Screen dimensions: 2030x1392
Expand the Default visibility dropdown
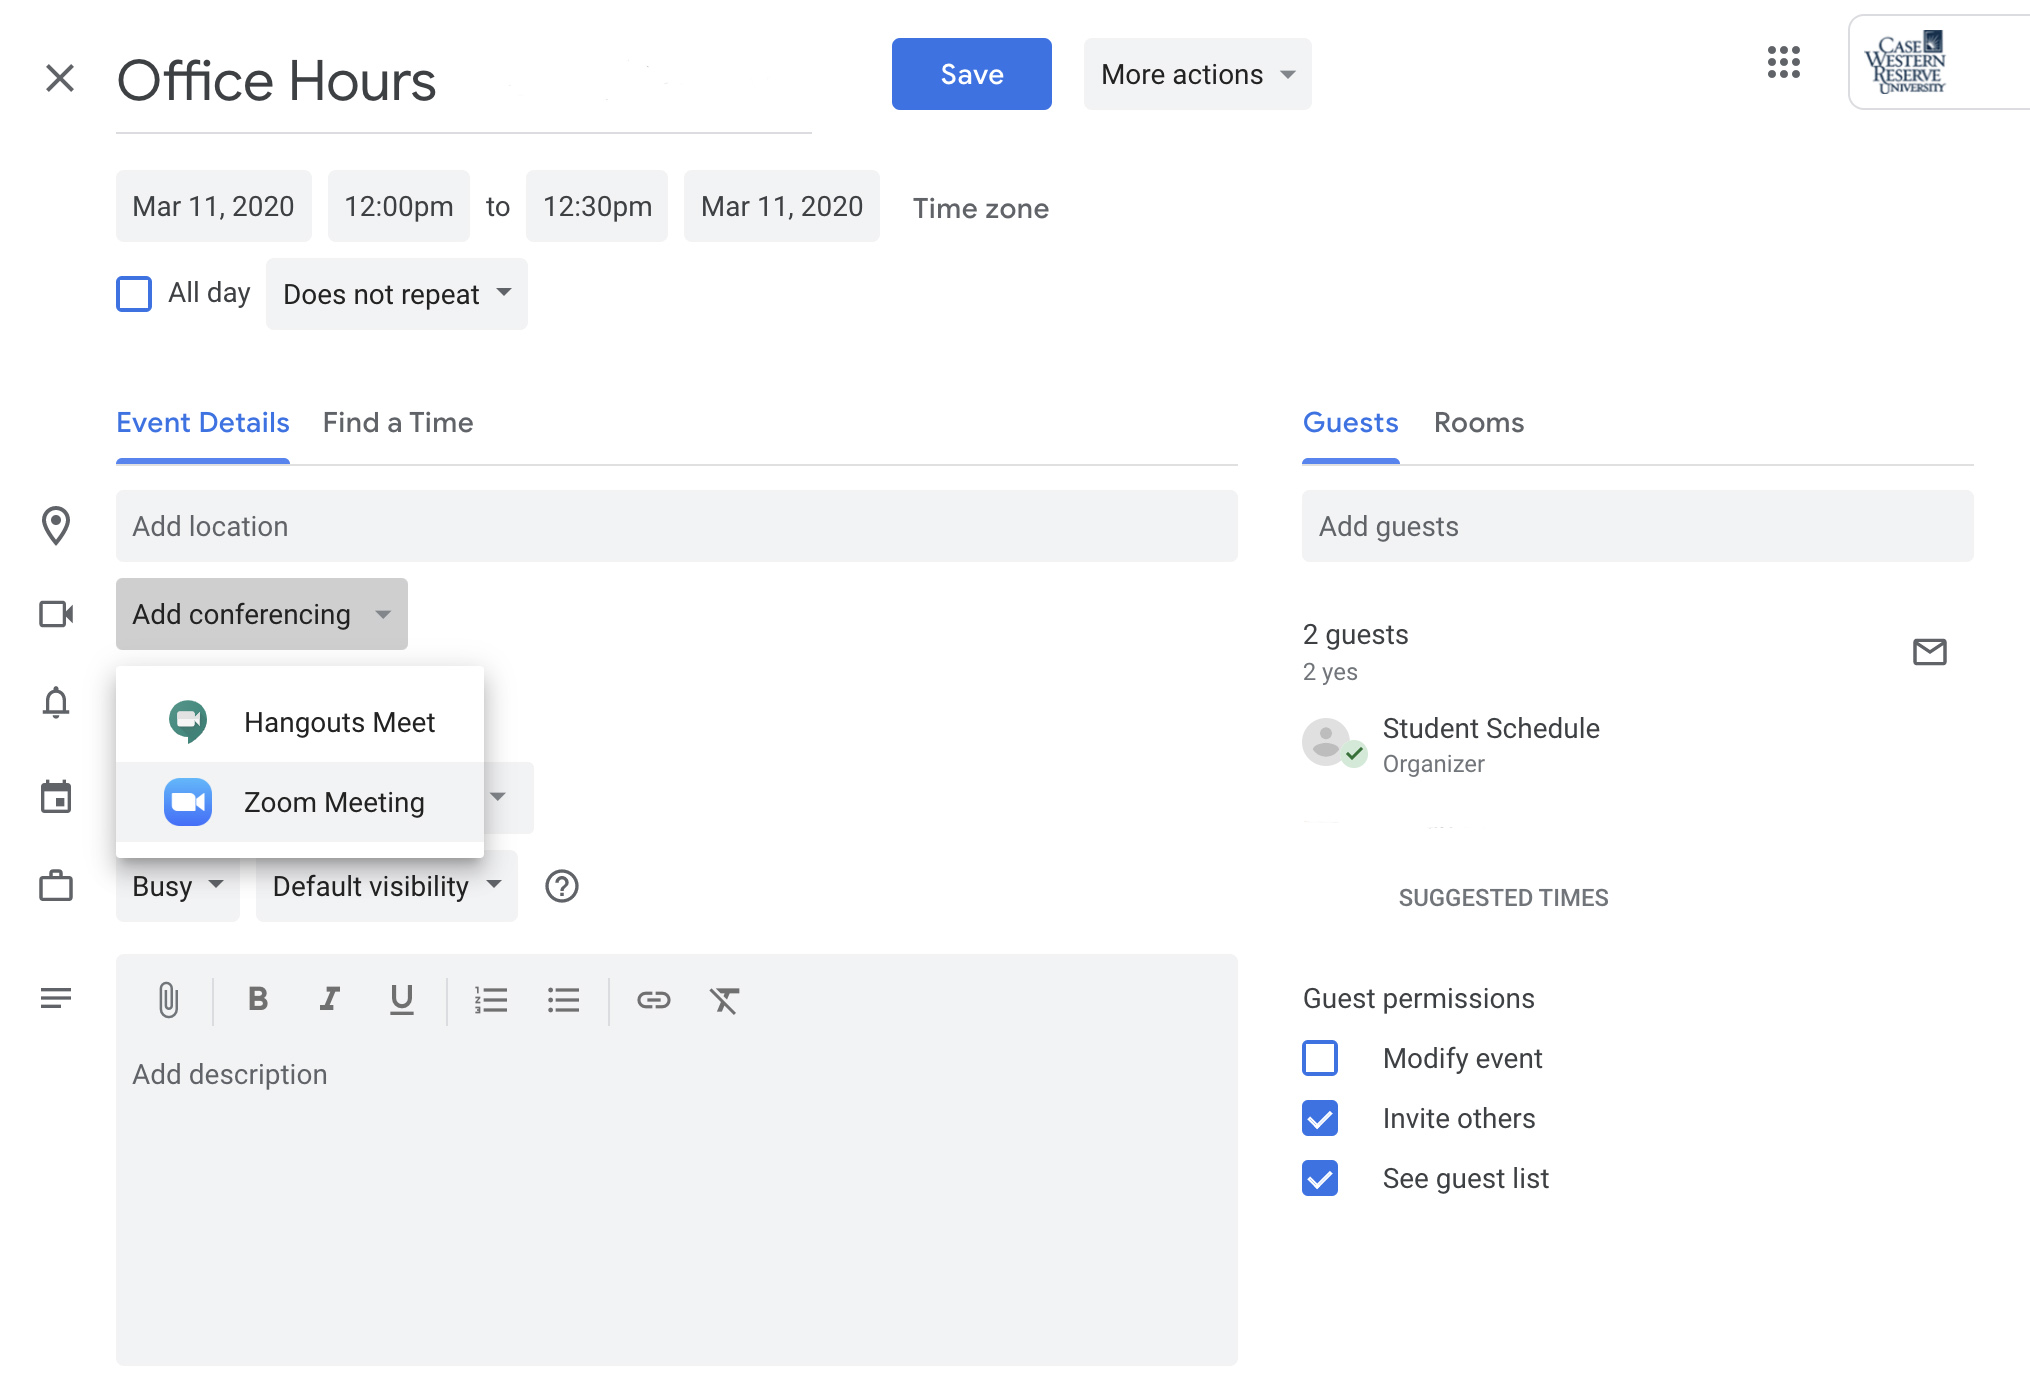[386, 886]
